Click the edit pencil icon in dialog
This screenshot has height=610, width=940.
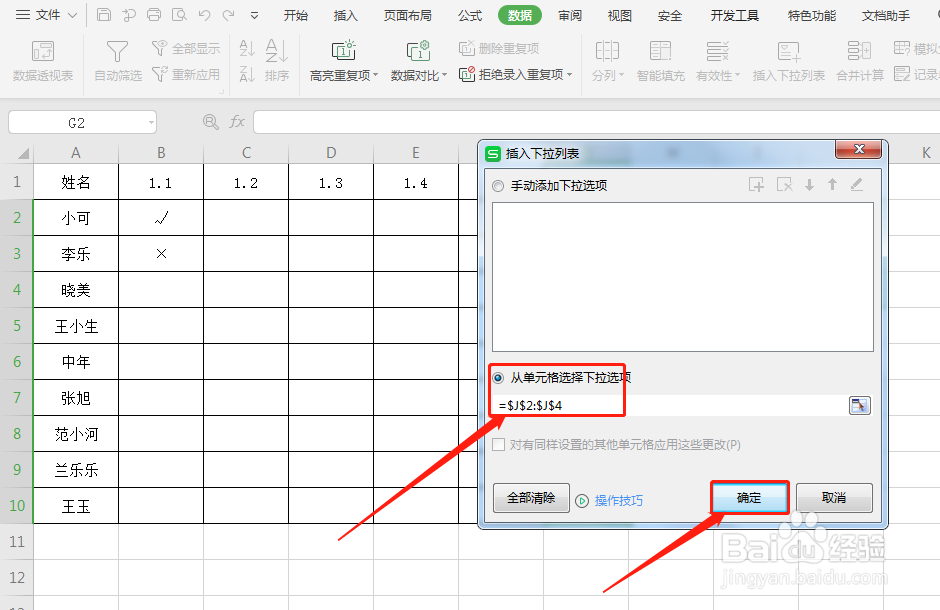(857, 185)
